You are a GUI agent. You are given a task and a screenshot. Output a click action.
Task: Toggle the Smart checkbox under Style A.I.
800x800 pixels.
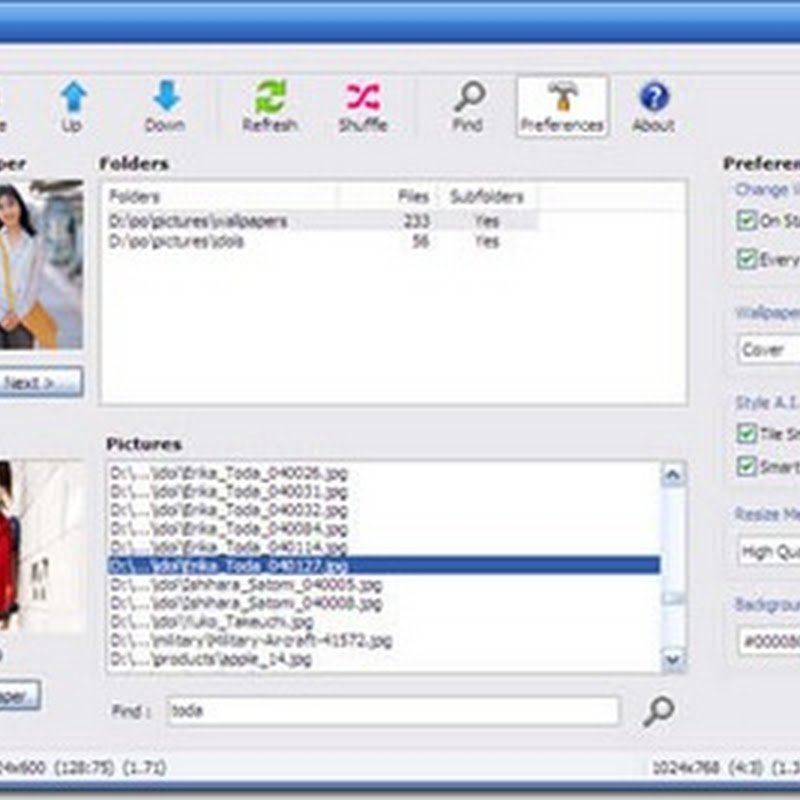tap(746, 466)
